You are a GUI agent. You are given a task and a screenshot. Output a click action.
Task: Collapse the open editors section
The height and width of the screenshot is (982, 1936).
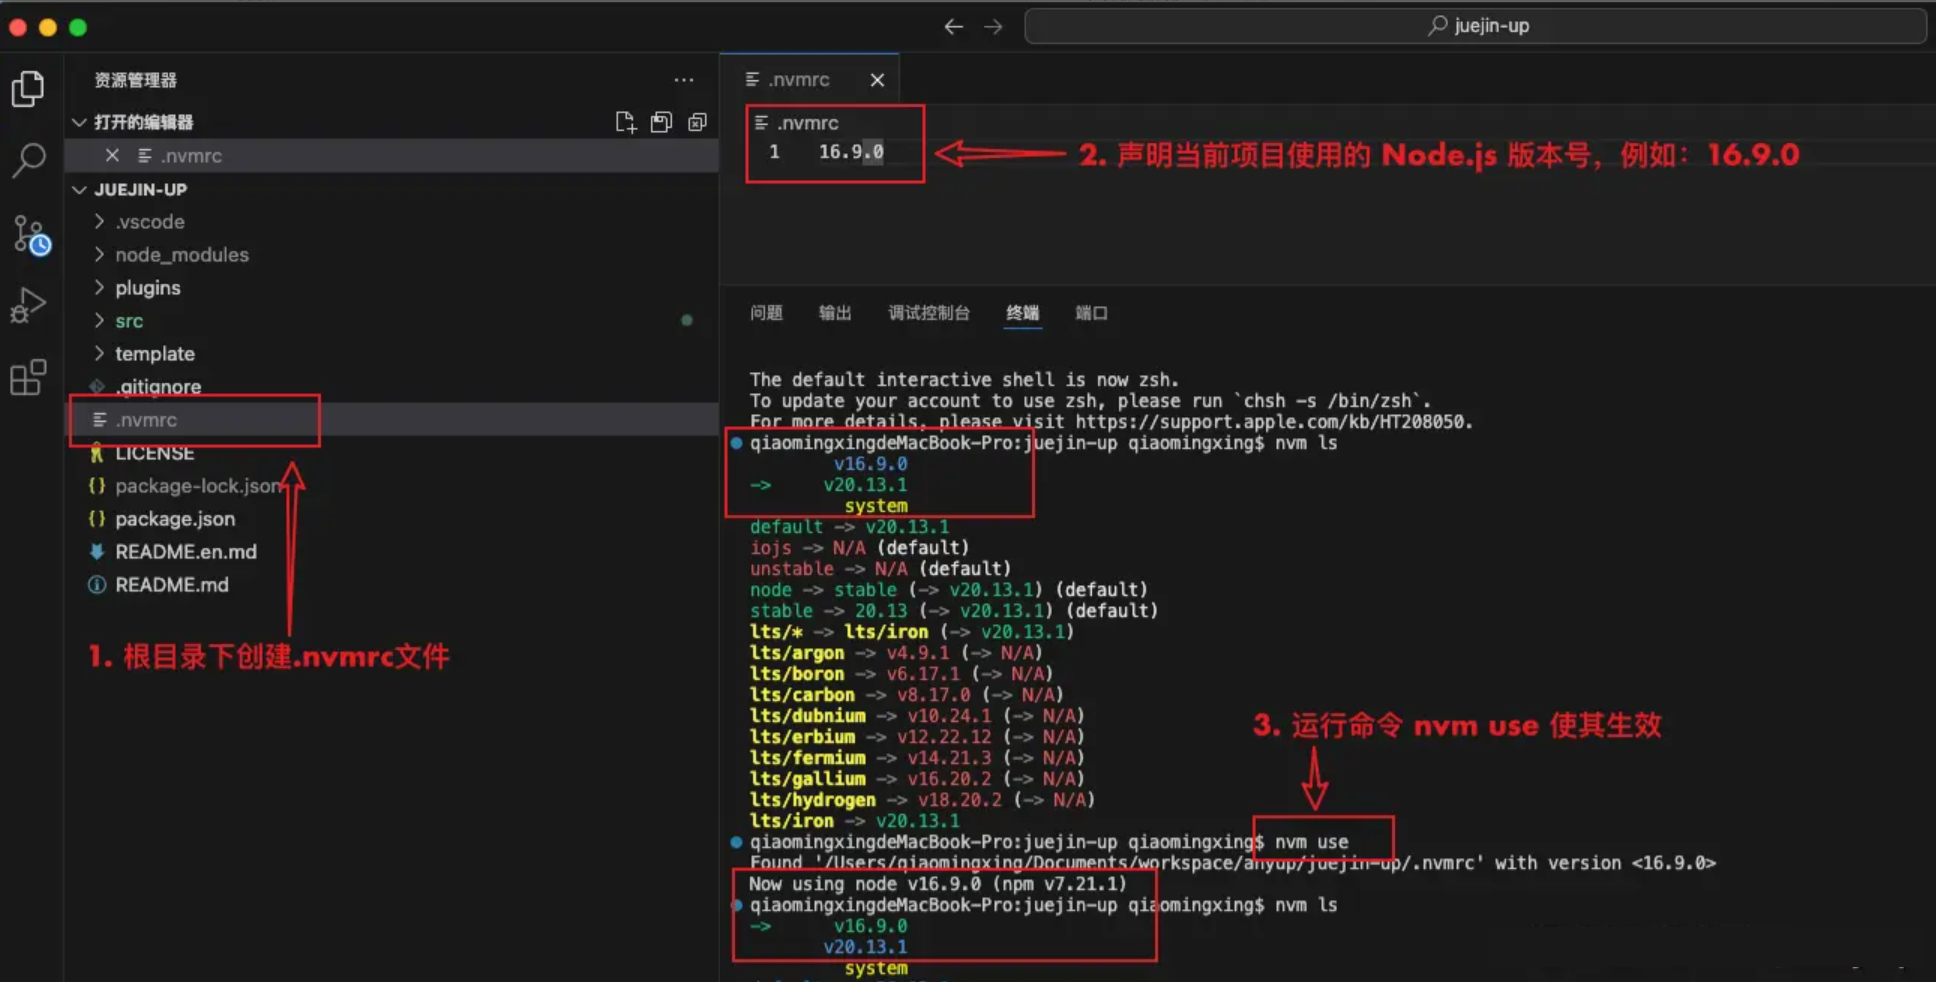coord(79,122)
